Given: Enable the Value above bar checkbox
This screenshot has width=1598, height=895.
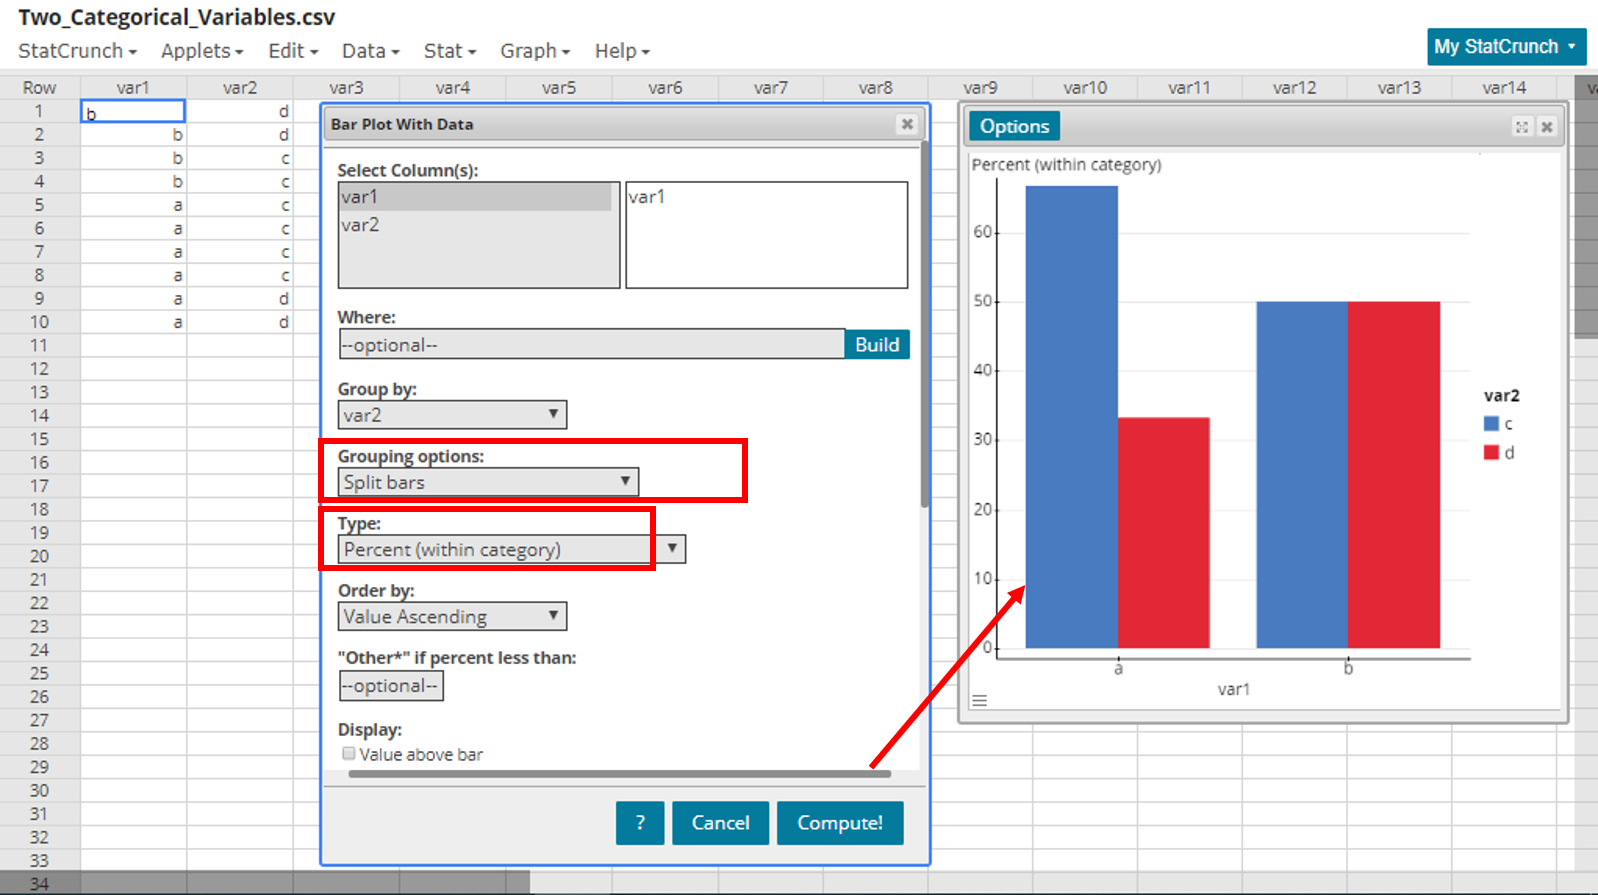Looking at the screenshot, I should pos(348,754).
